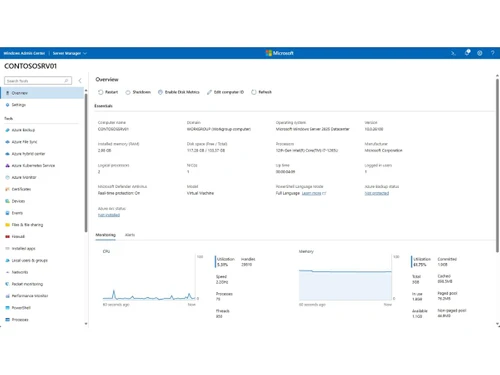The height and width of the screenshot is (375, 500).
Task: Click Microsoft Windows Server 2025 Datacenter value
Action: (313, 129)
